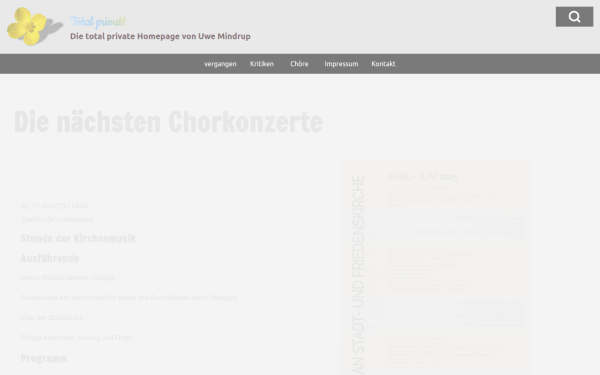The image size is (600, 375).
Task: Open the search magnifier button
Action: 574,17
